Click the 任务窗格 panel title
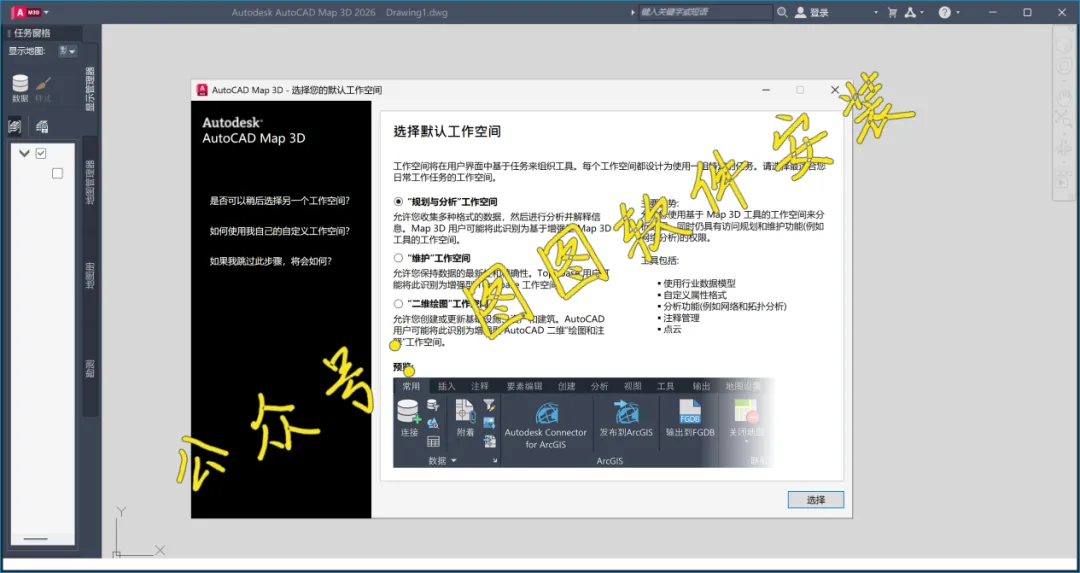The image size is (1080, 573). (x=32, y=33)
